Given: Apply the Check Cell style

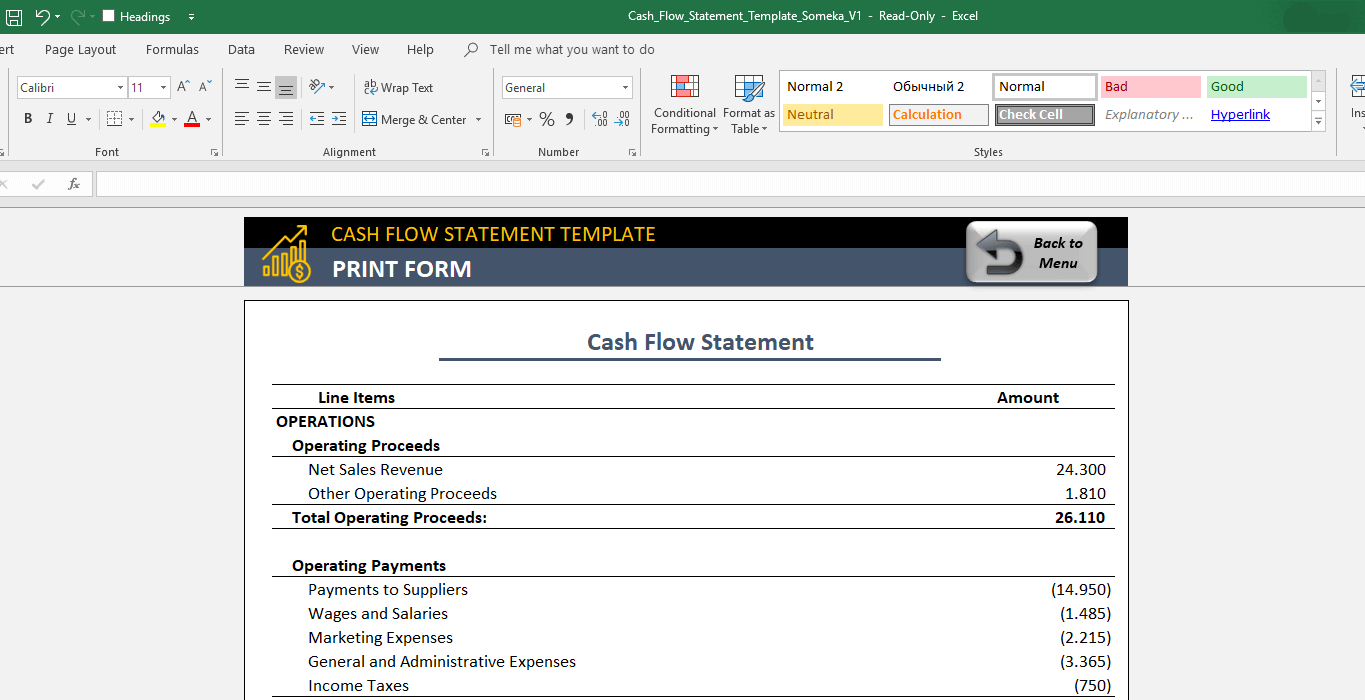Looking at the screenshot, I should [1045, 115].
